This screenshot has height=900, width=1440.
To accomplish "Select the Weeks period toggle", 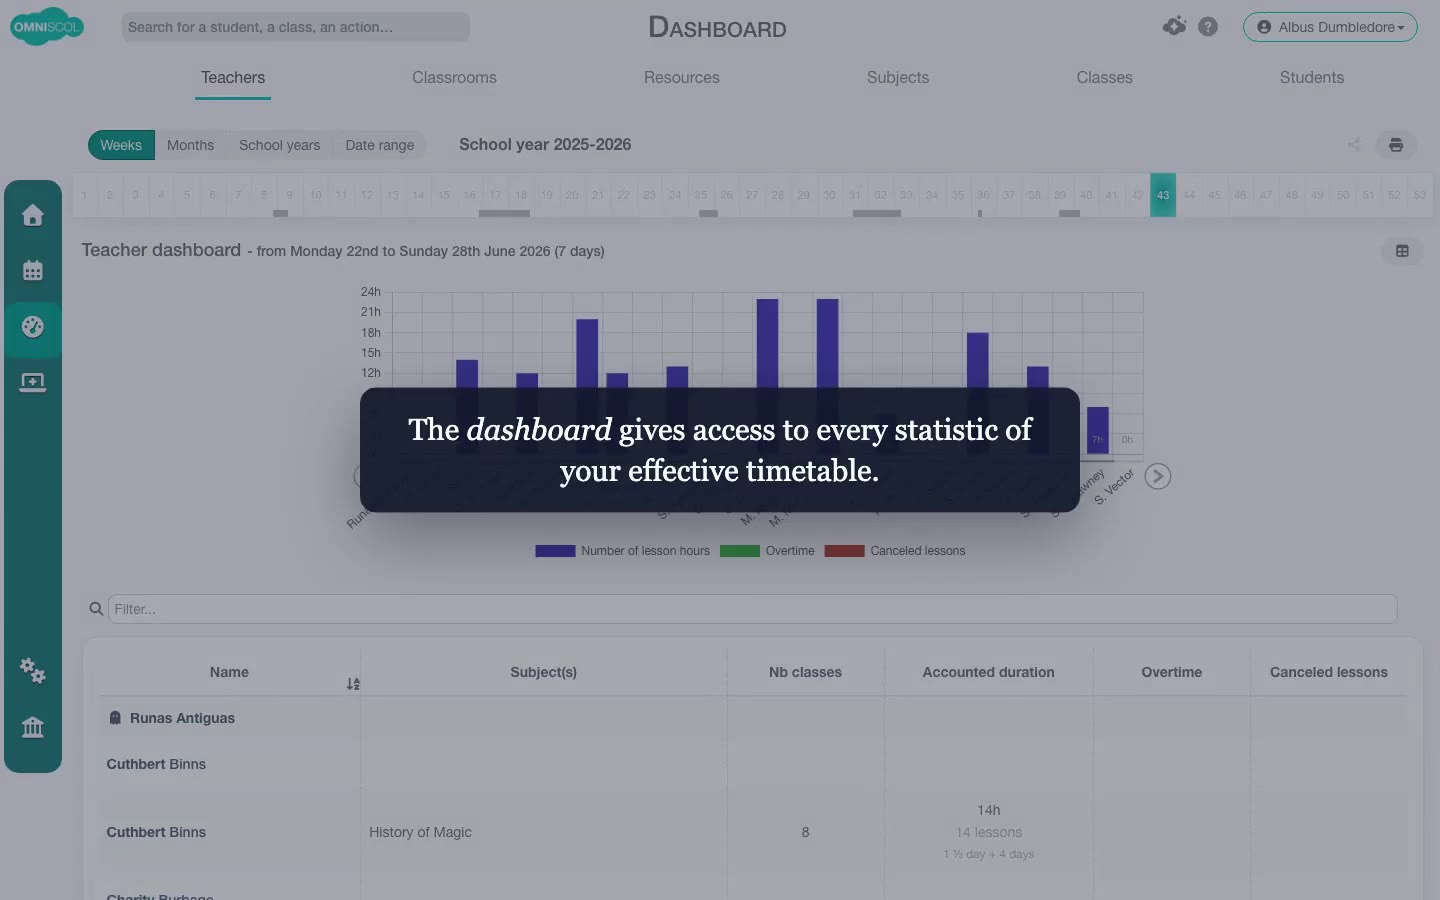I will point(121,145).
